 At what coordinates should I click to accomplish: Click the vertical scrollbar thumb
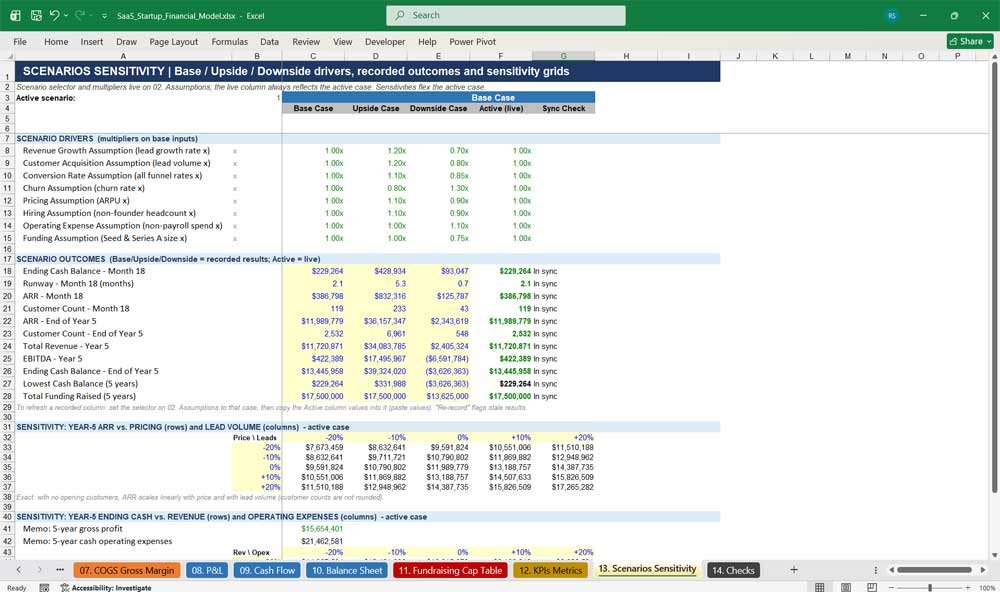(x=994, y=278)
